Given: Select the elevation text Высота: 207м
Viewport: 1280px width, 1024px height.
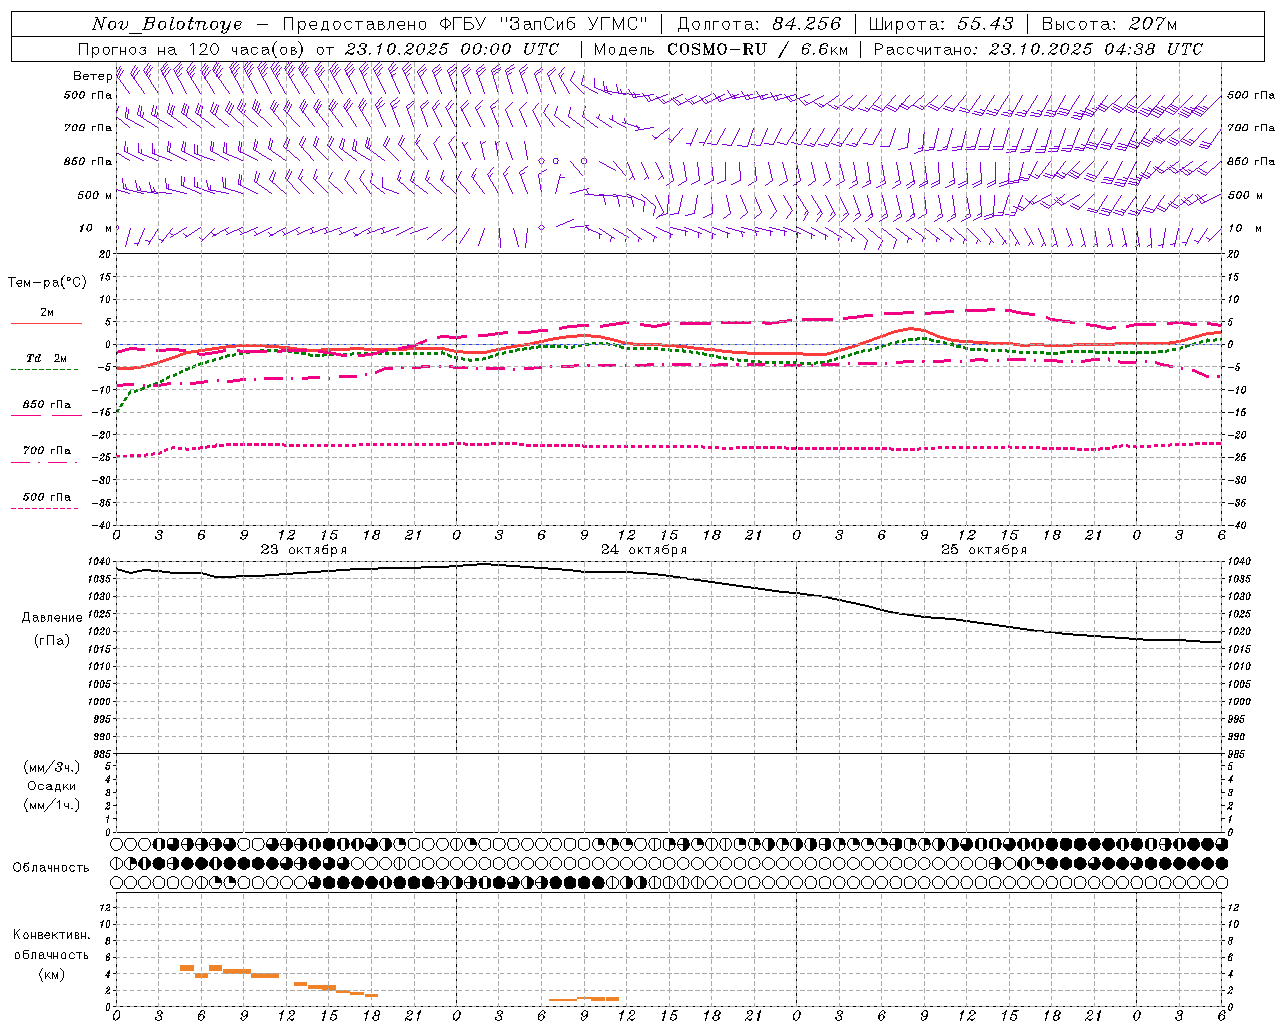Looking at the screenshot, I should 1109,24.
